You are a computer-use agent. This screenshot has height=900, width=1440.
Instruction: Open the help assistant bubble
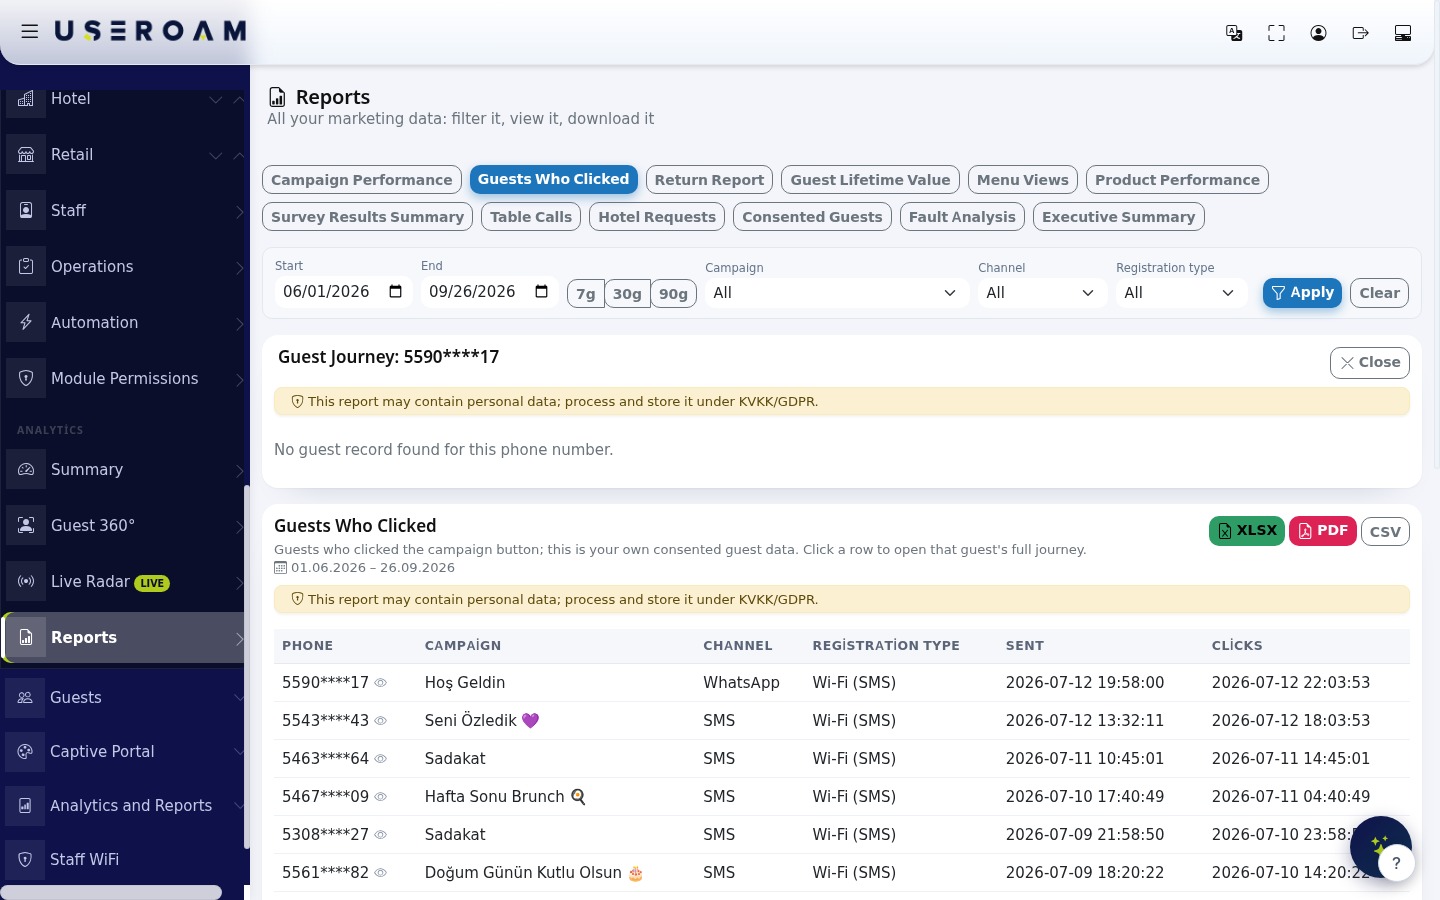tap(1396, 862)
